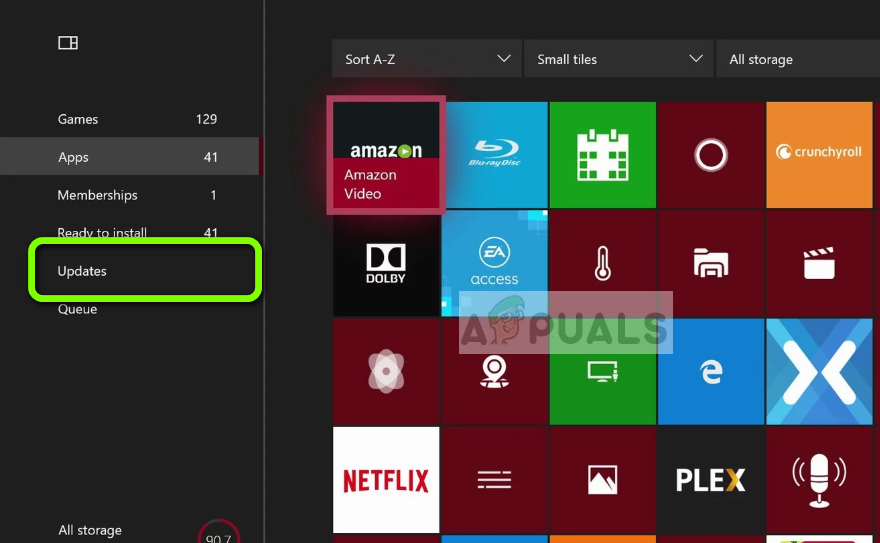The height and width of the screenshot is (543, 880).
Task: Open the three-lines text app tile
Action: pos(494,480)
